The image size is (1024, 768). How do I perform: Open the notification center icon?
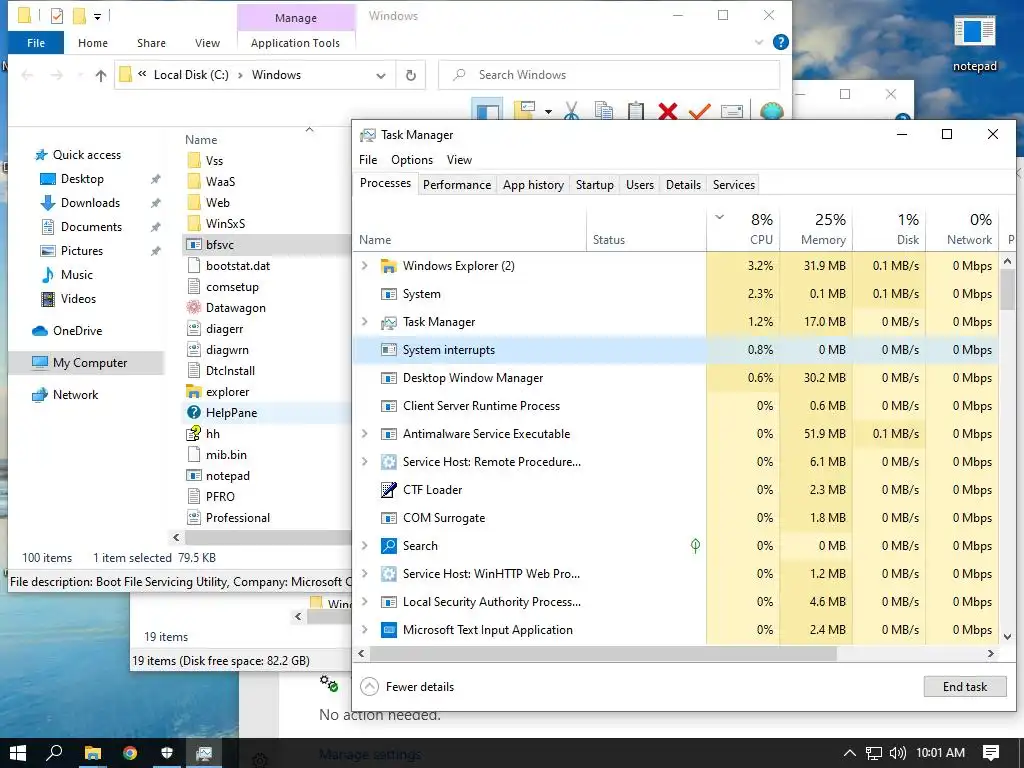point(991,753)
